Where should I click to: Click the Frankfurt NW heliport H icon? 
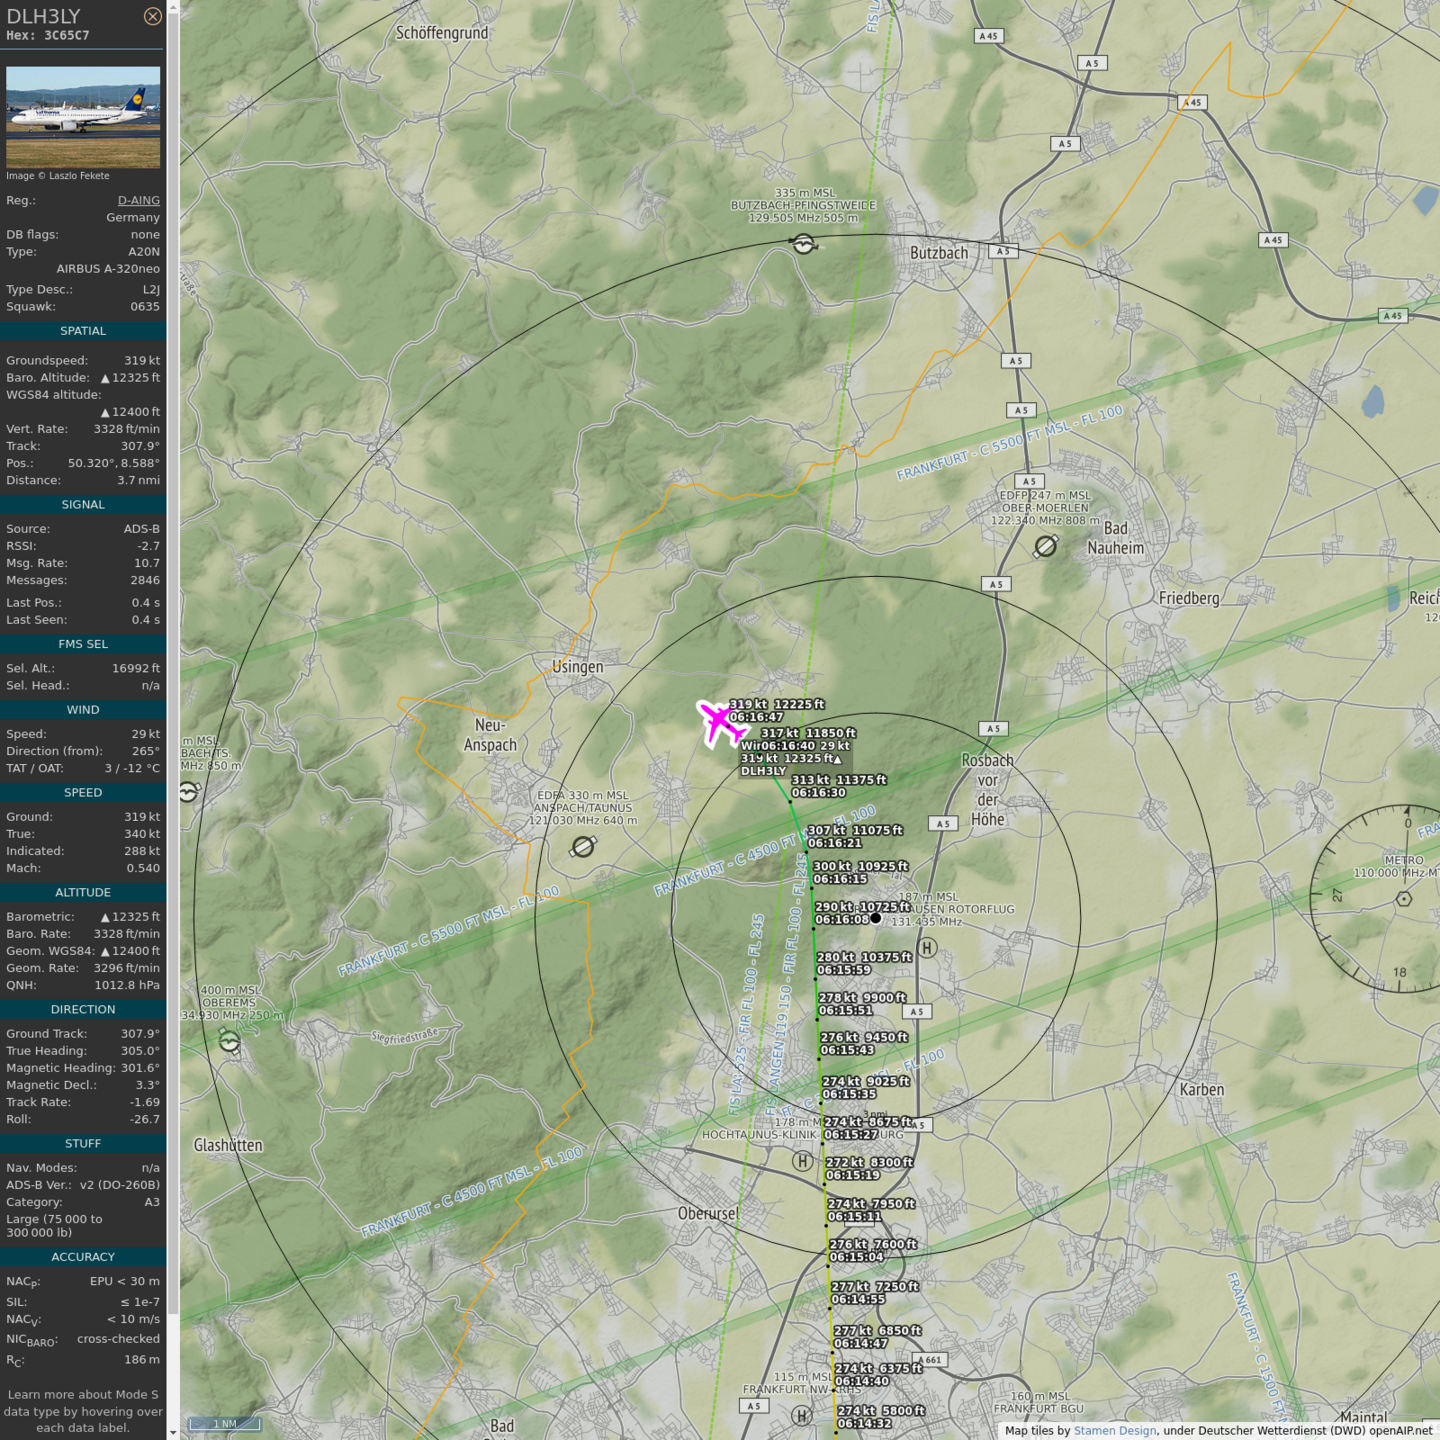coord(801,1415)
